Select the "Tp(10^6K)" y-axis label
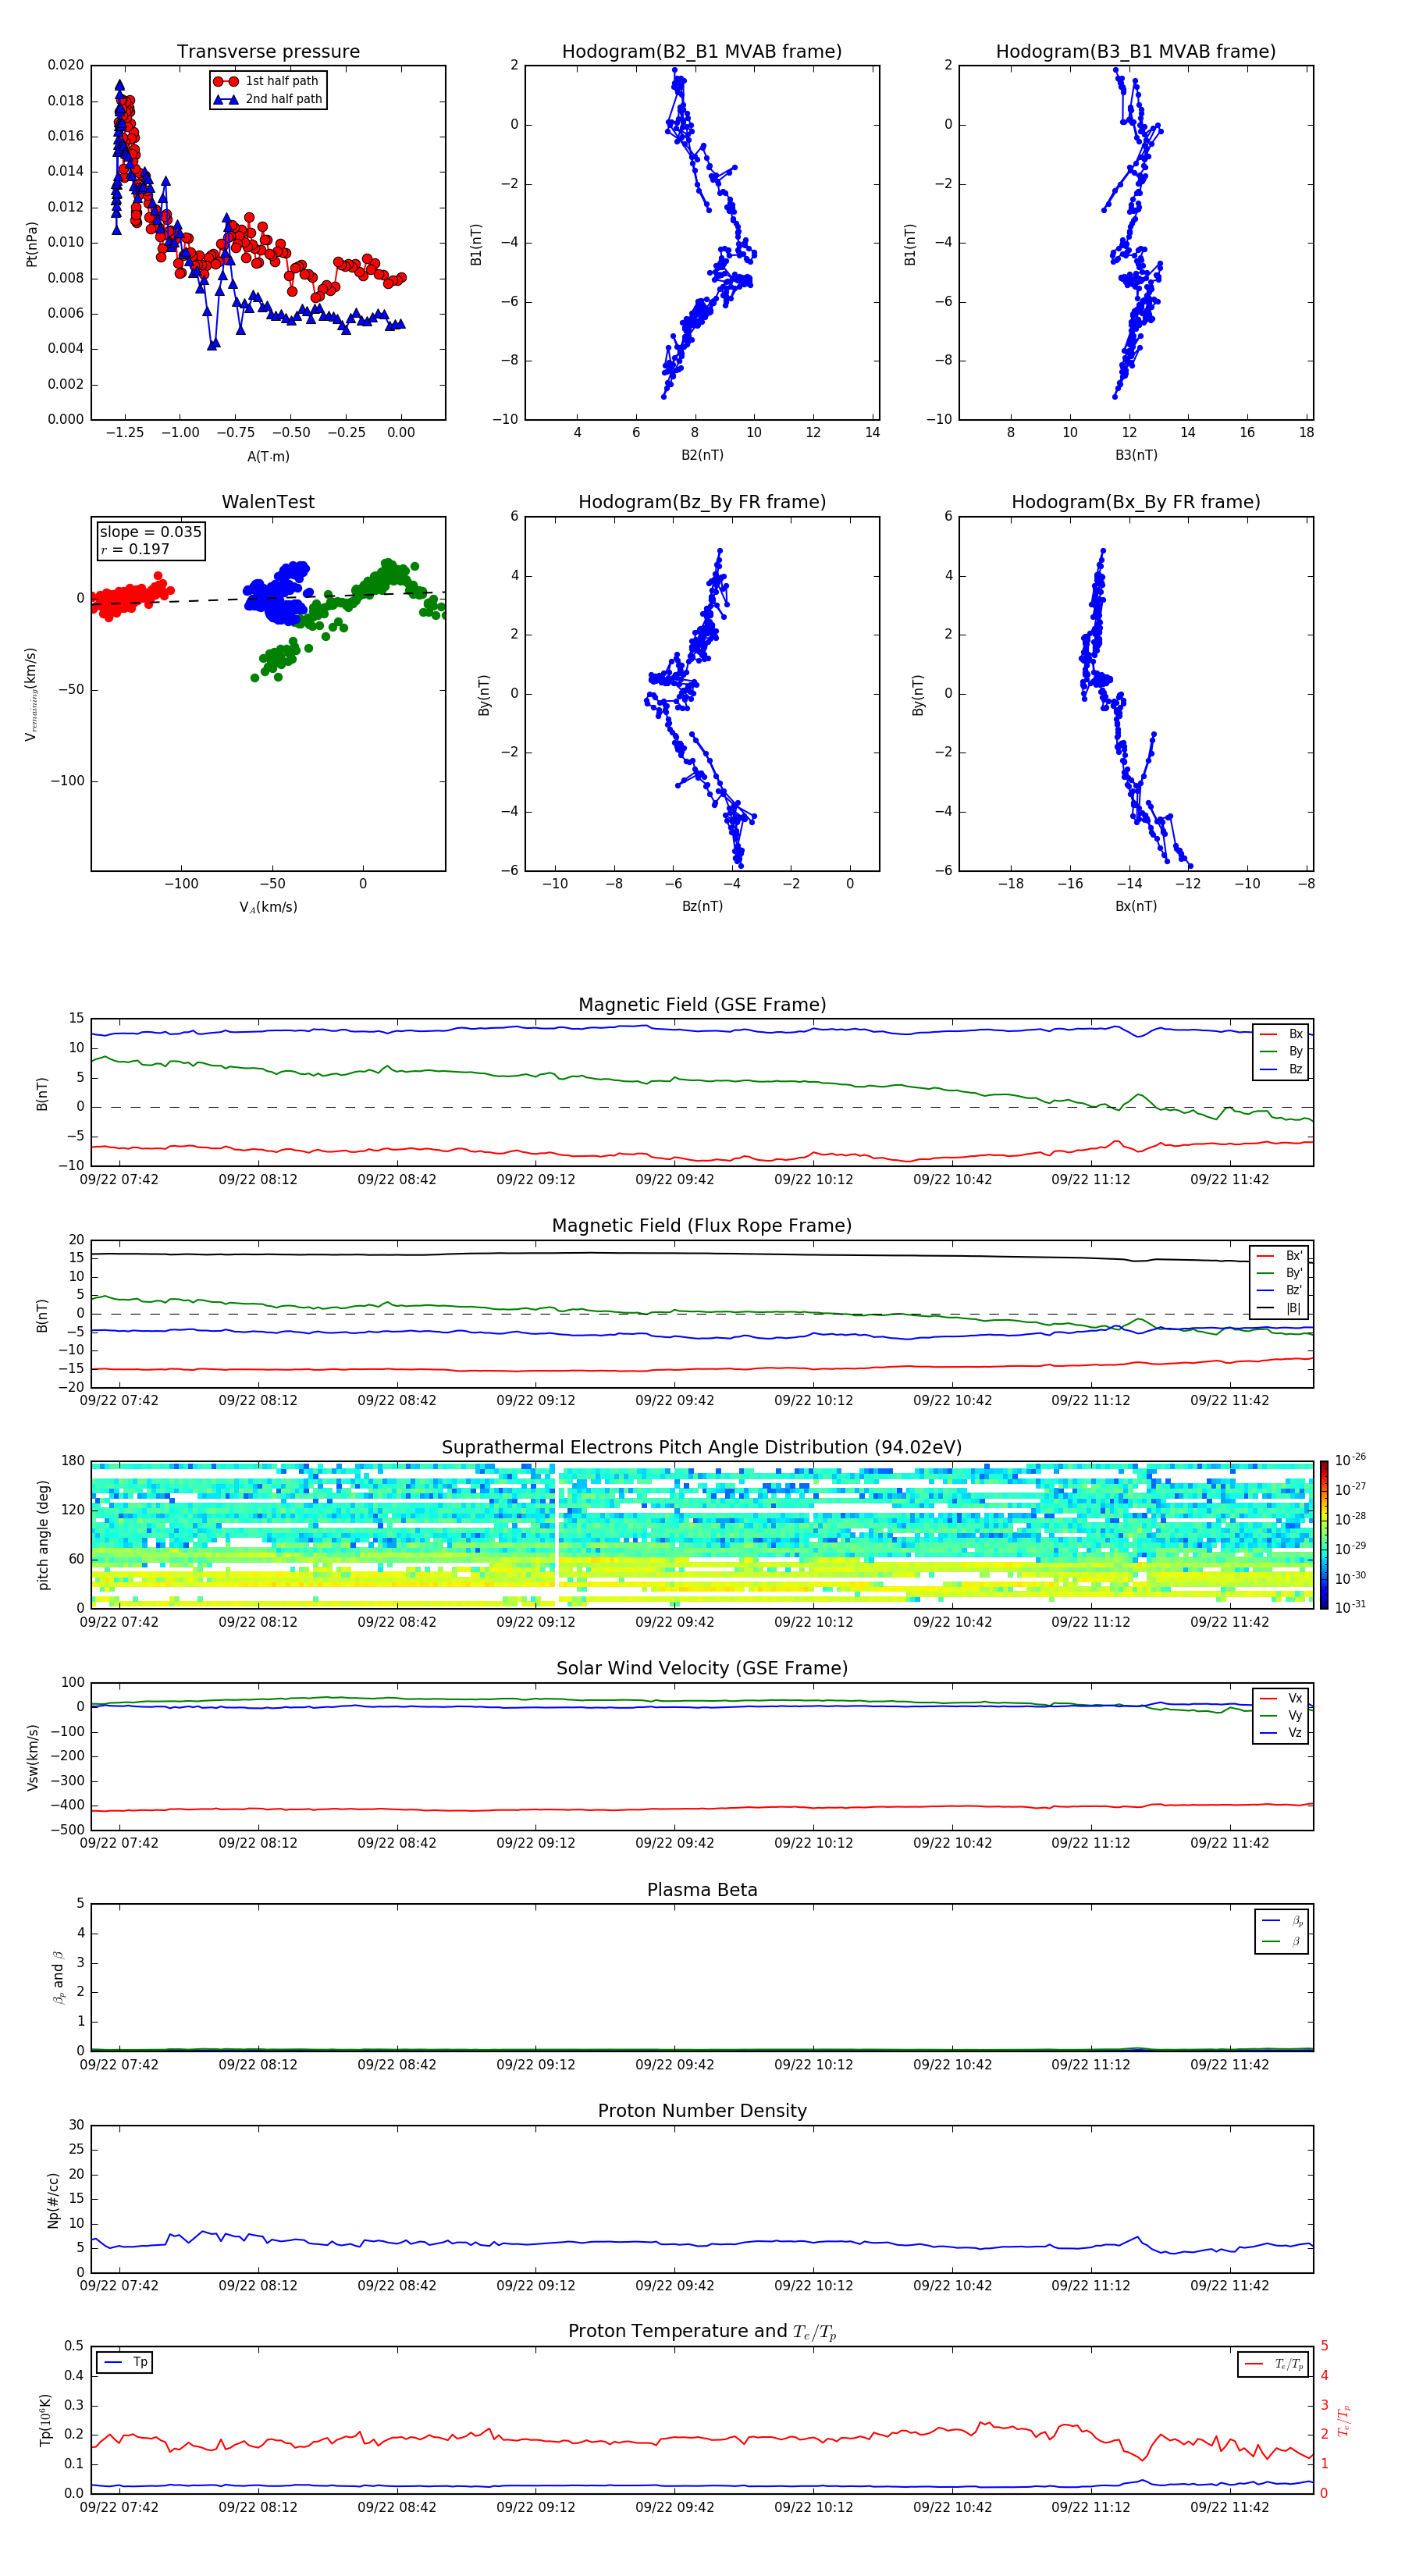Viewport: 1405px width, 2576px height. 45,2420
